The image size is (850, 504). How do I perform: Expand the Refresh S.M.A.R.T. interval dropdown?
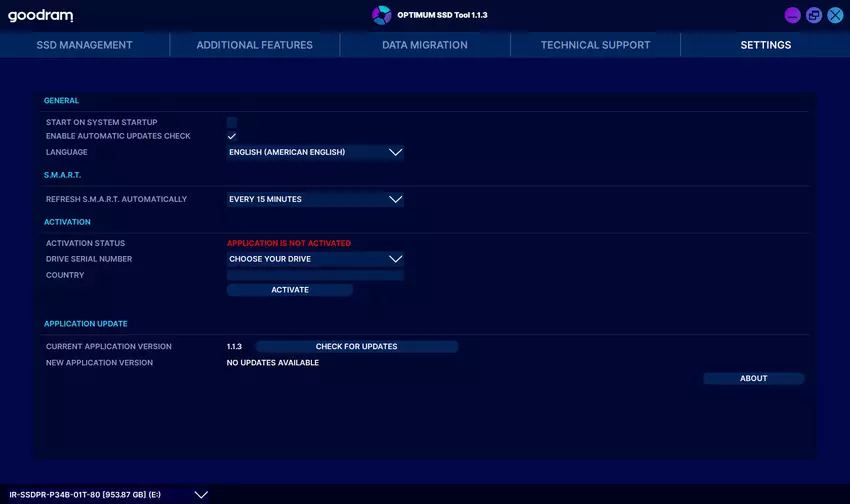click(315, 199)
